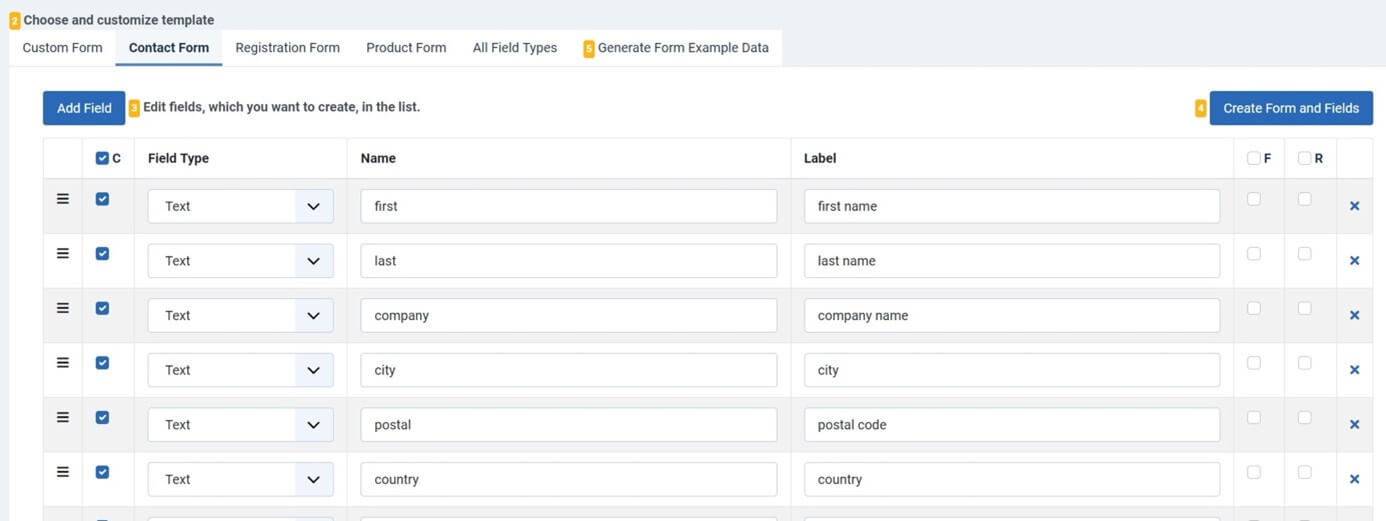Viewport: 1386px width, 521px height.
Task: Click the drag handle for the last row
Action: click(x=62, y=254)
